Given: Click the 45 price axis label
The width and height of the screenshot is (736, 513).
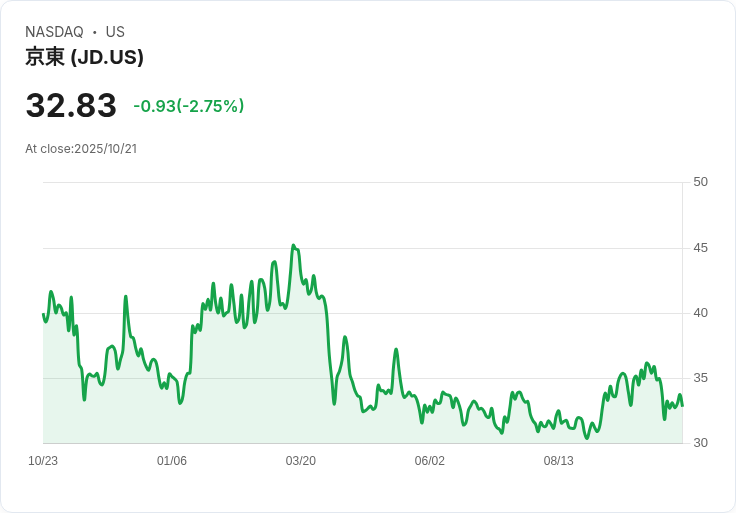Looking at the screenshot, I should [700, 248].
